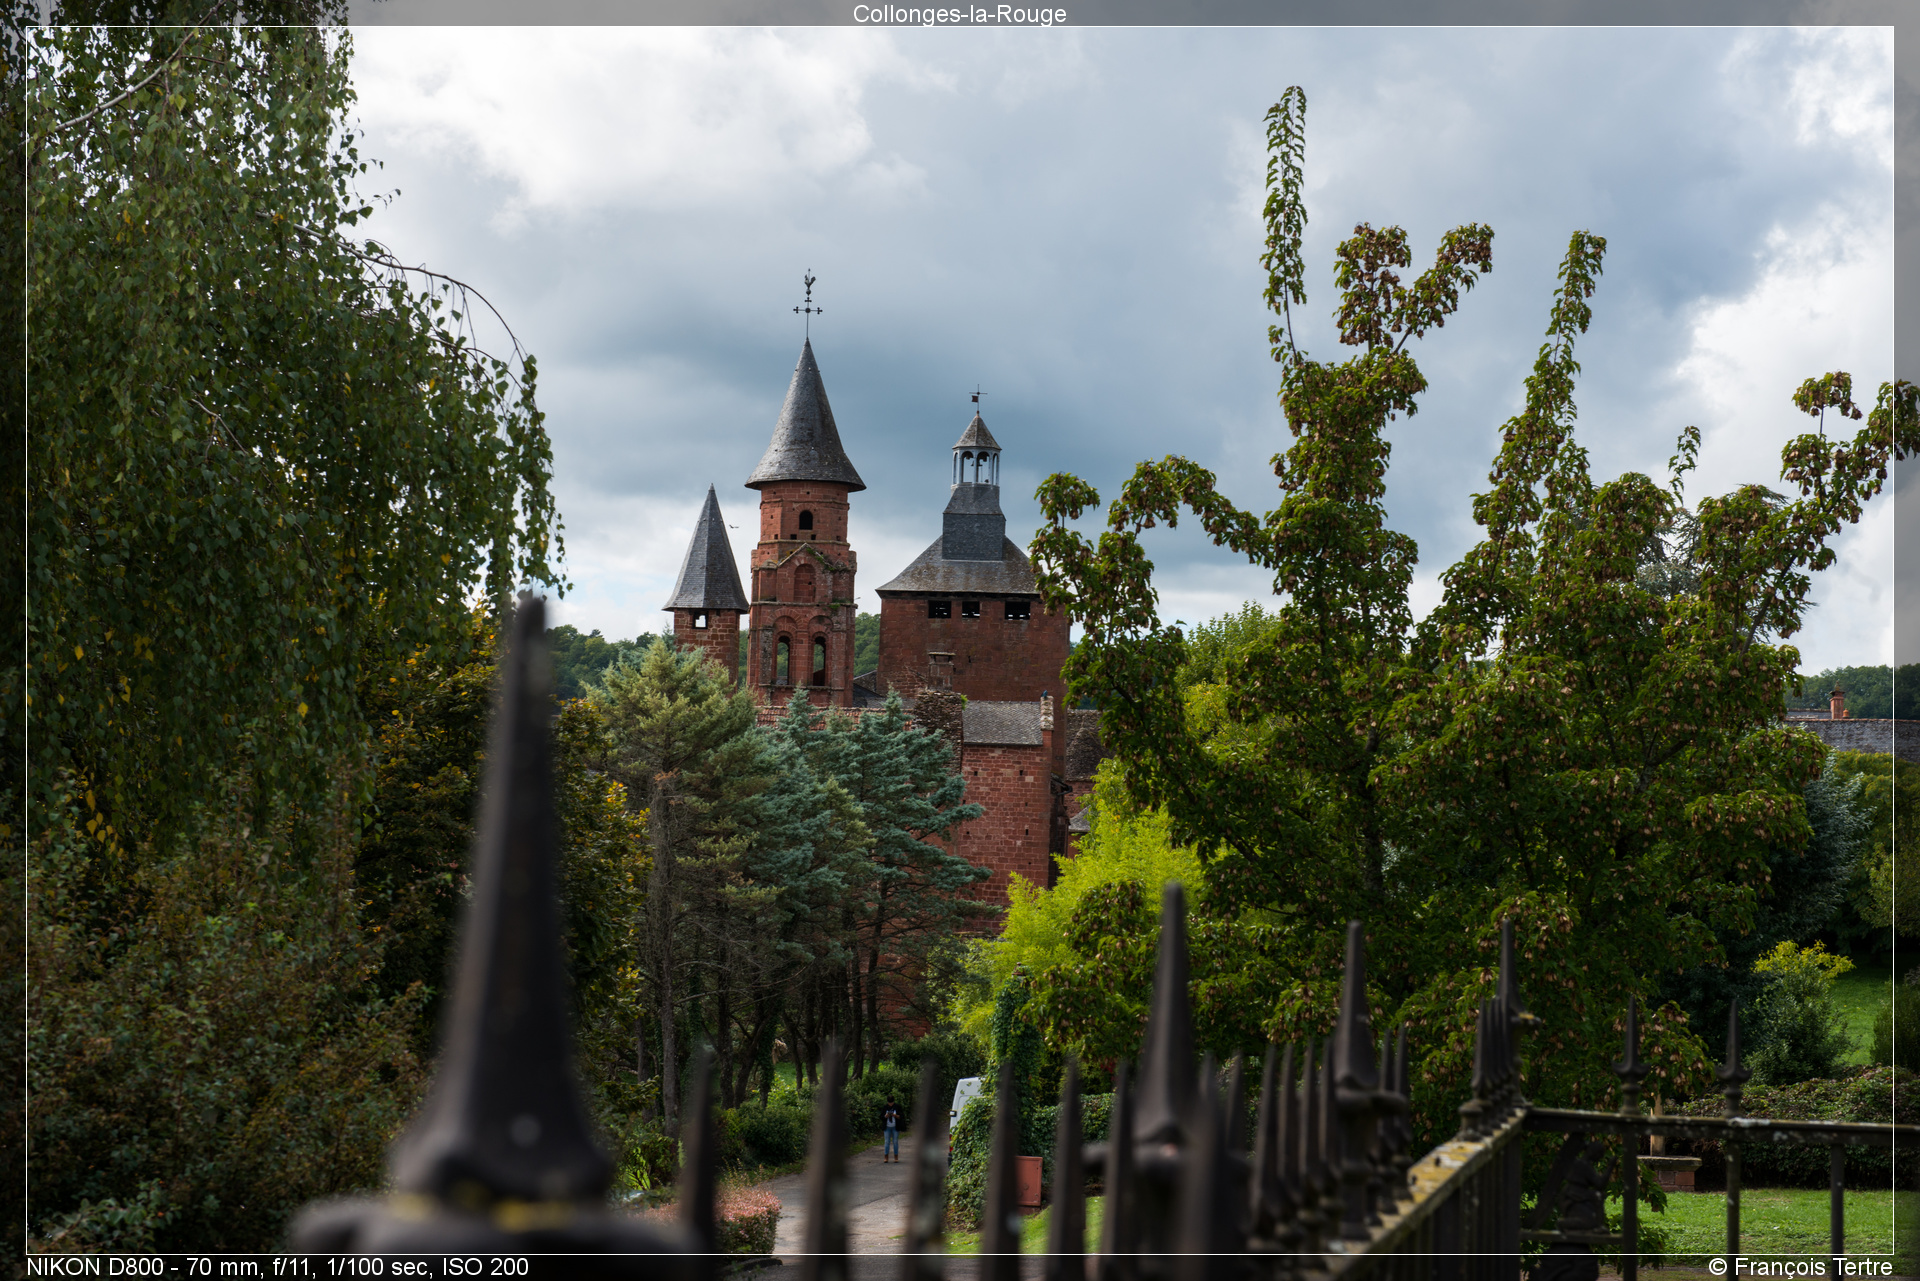Click the Collonges-la-Rouge towers photo
Viewport: 1920px width, 1281px height.
pos(959,640)
